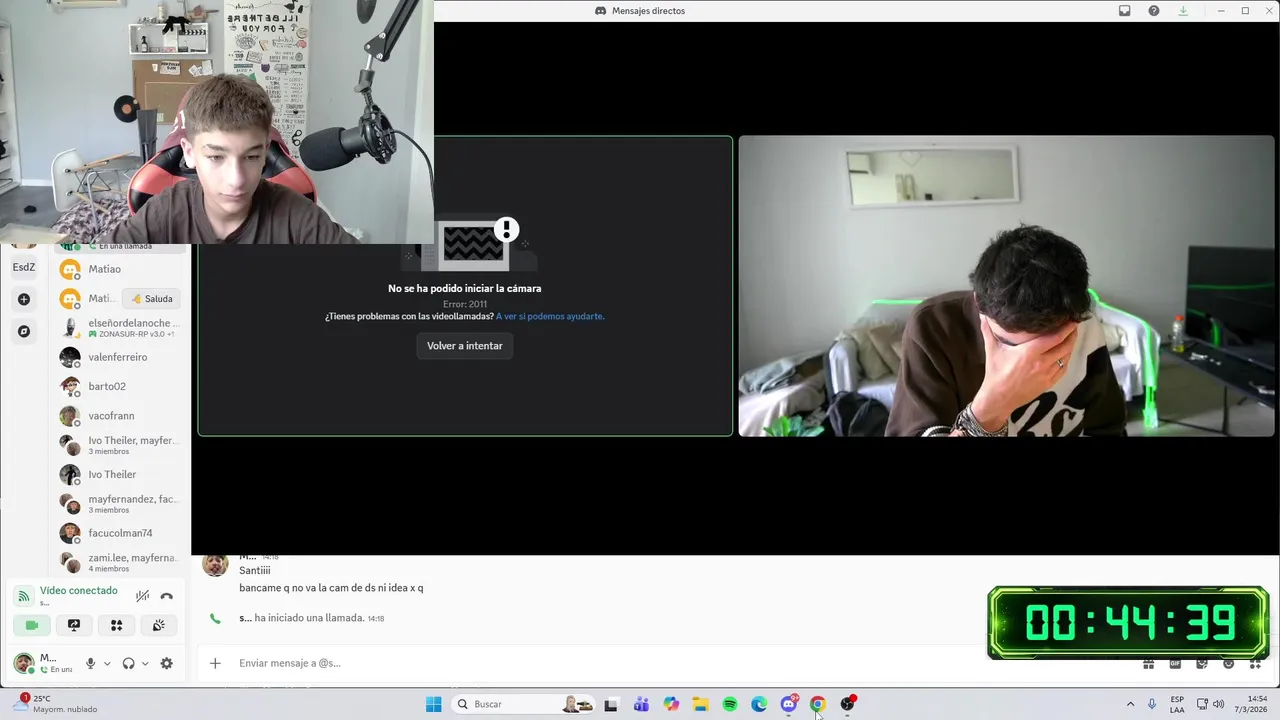Open Microsoft Edge from taskbar
The height and width of the screenshot is (720, 1280).
point(759,704)
